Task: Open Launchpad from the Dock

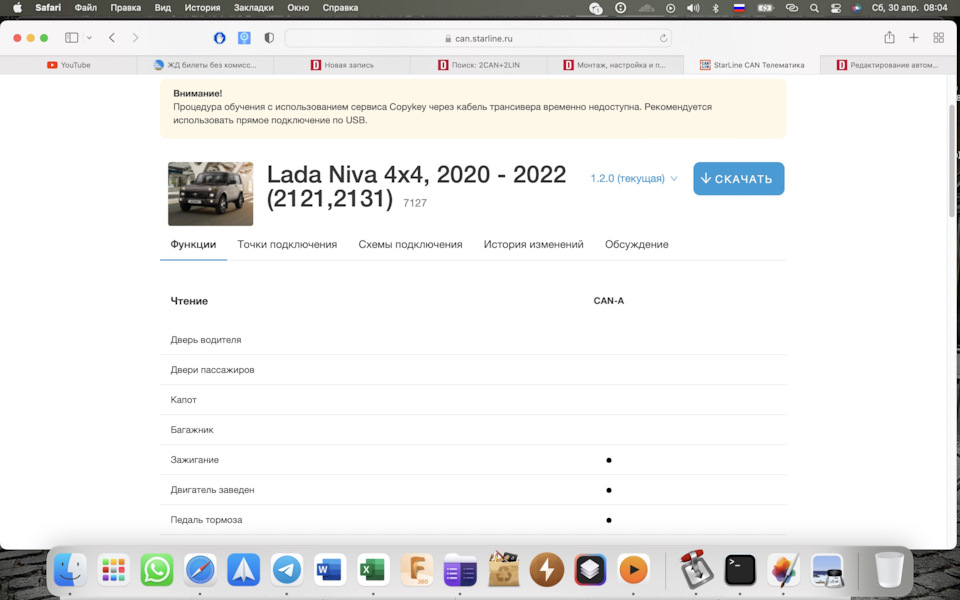Action: [113, 569]
